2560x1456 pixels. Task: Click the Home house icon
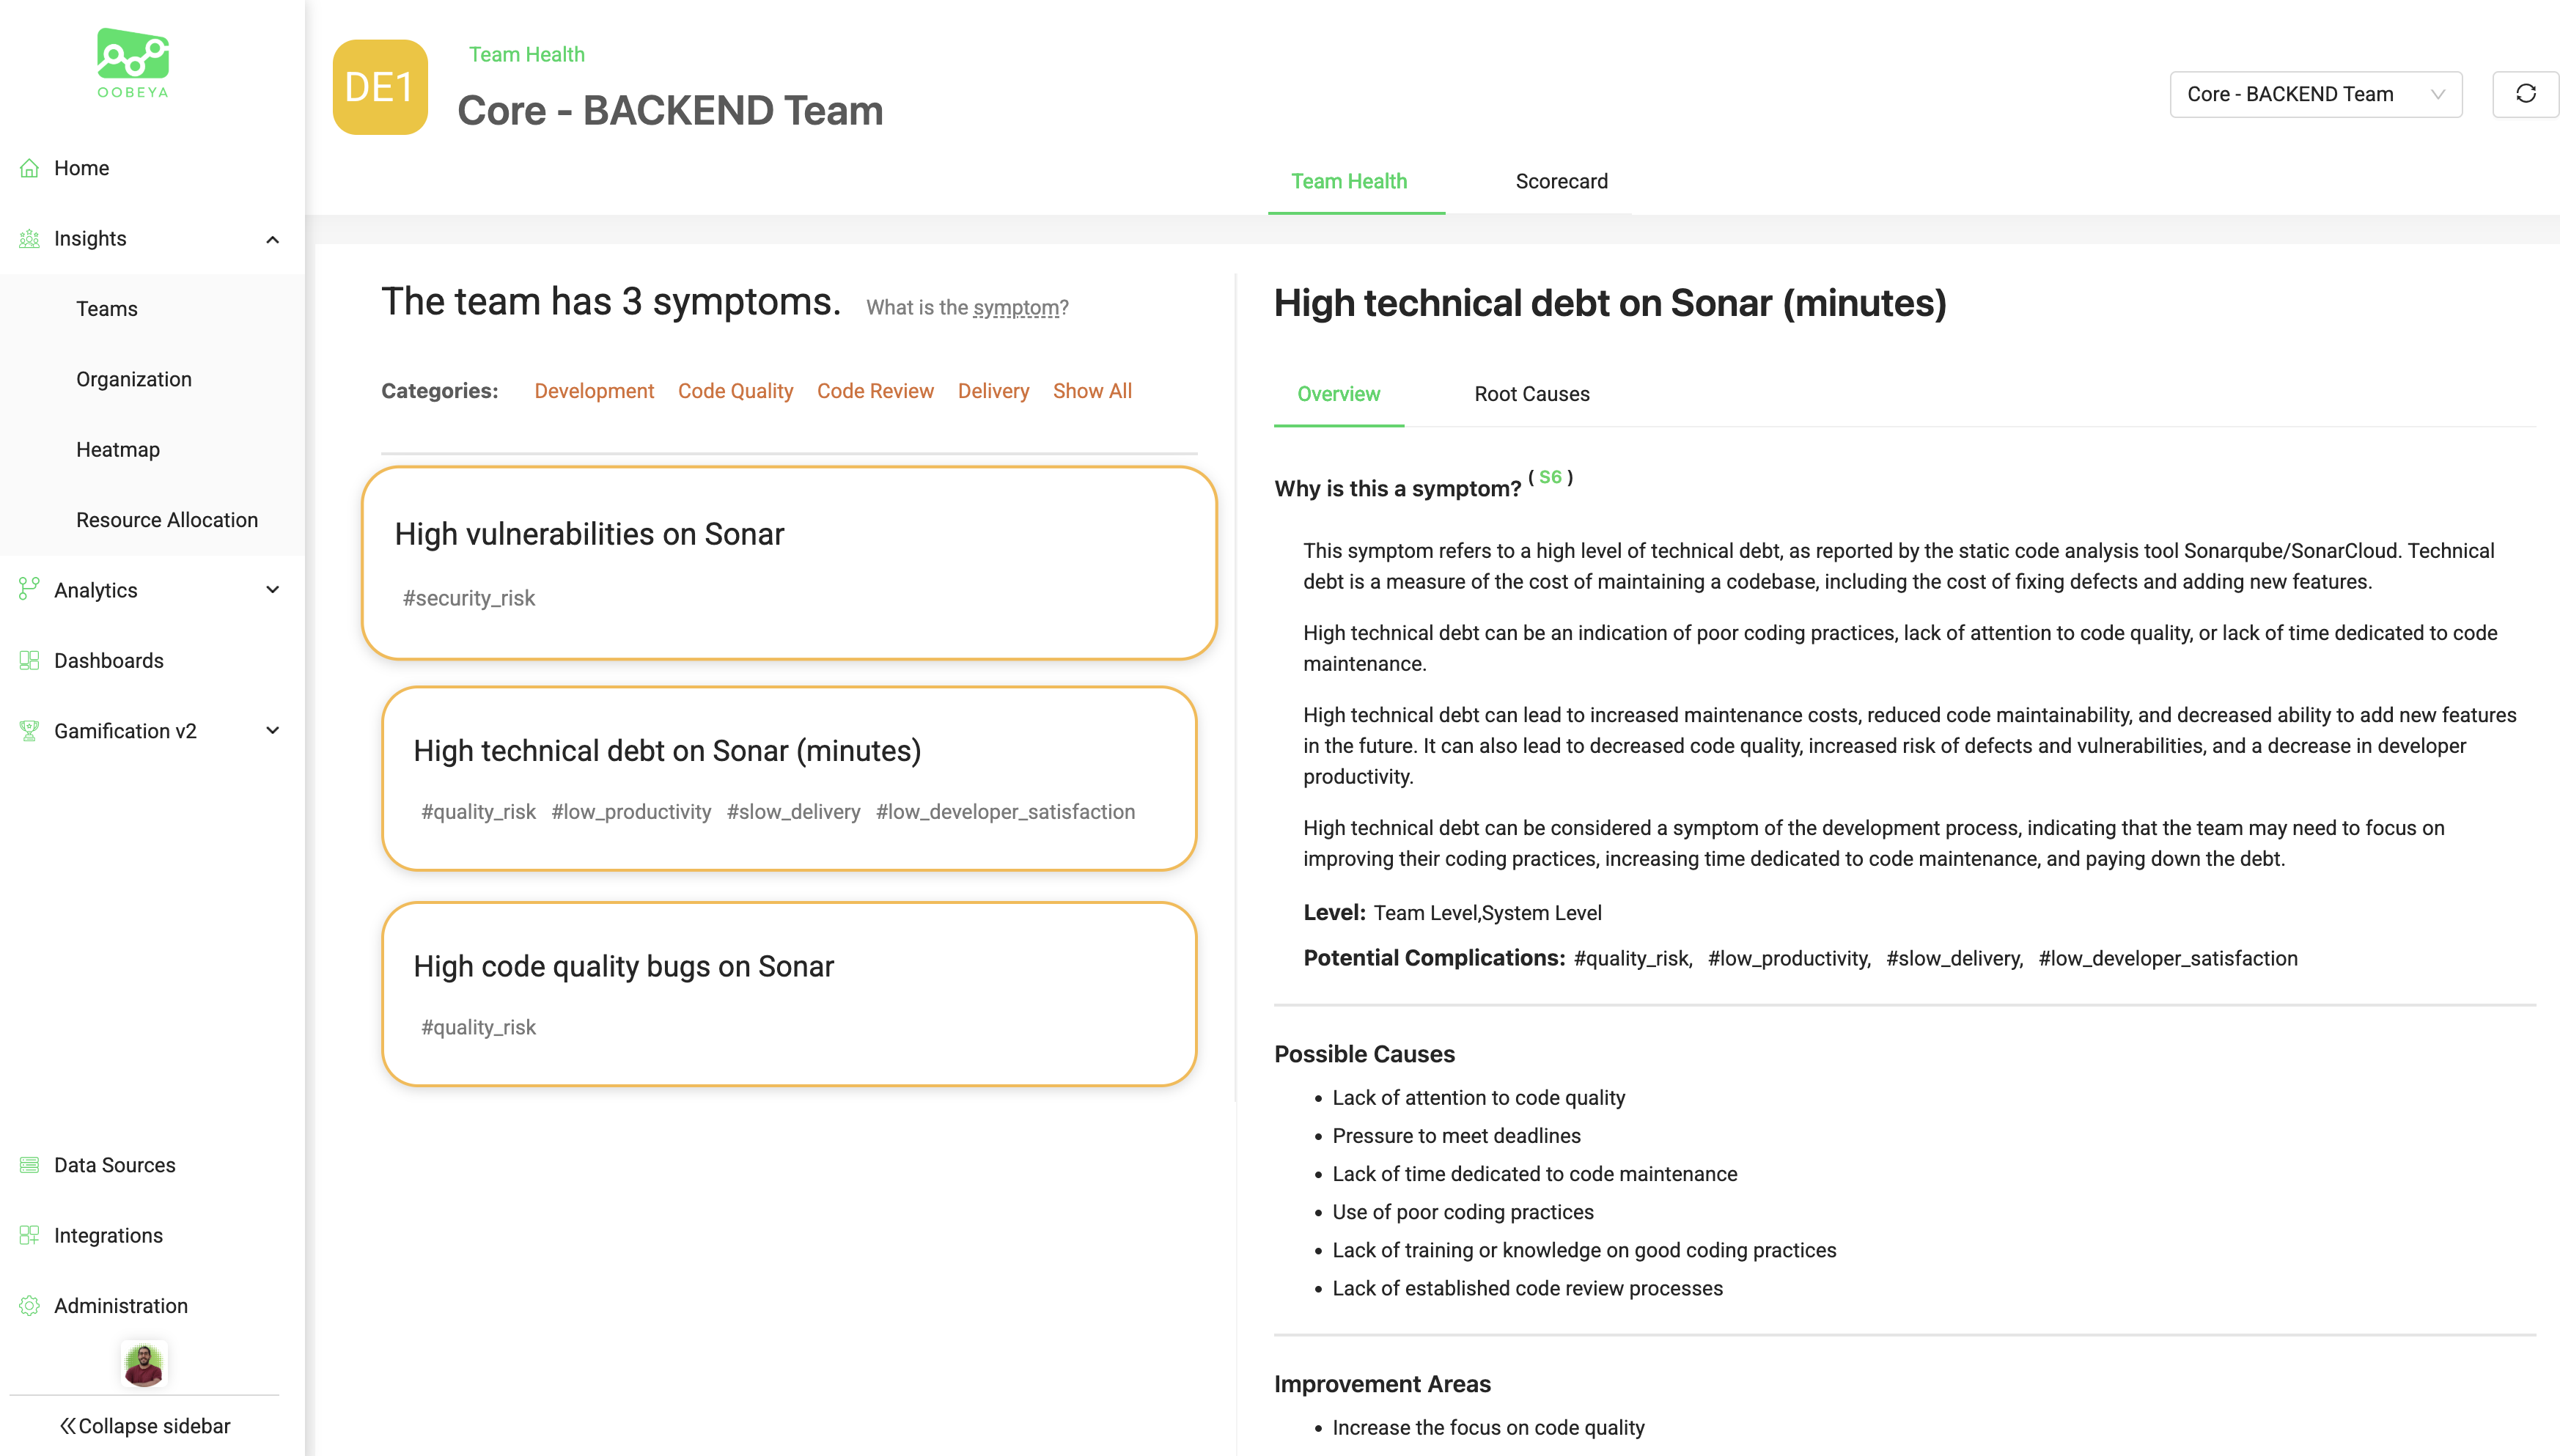click(x=29, y=168)
